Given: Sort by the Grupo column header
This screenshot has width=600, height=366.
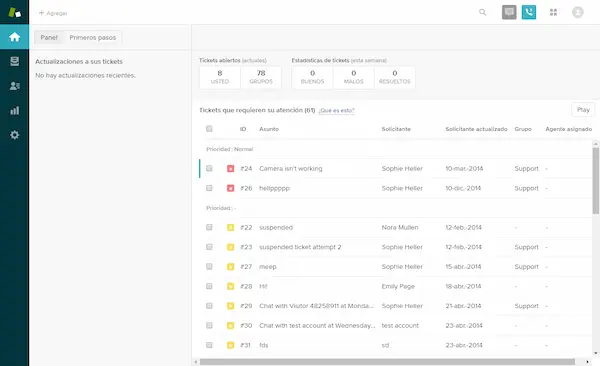Looking at the screenshot, I should pyautogui.click(x=523, y=129).
